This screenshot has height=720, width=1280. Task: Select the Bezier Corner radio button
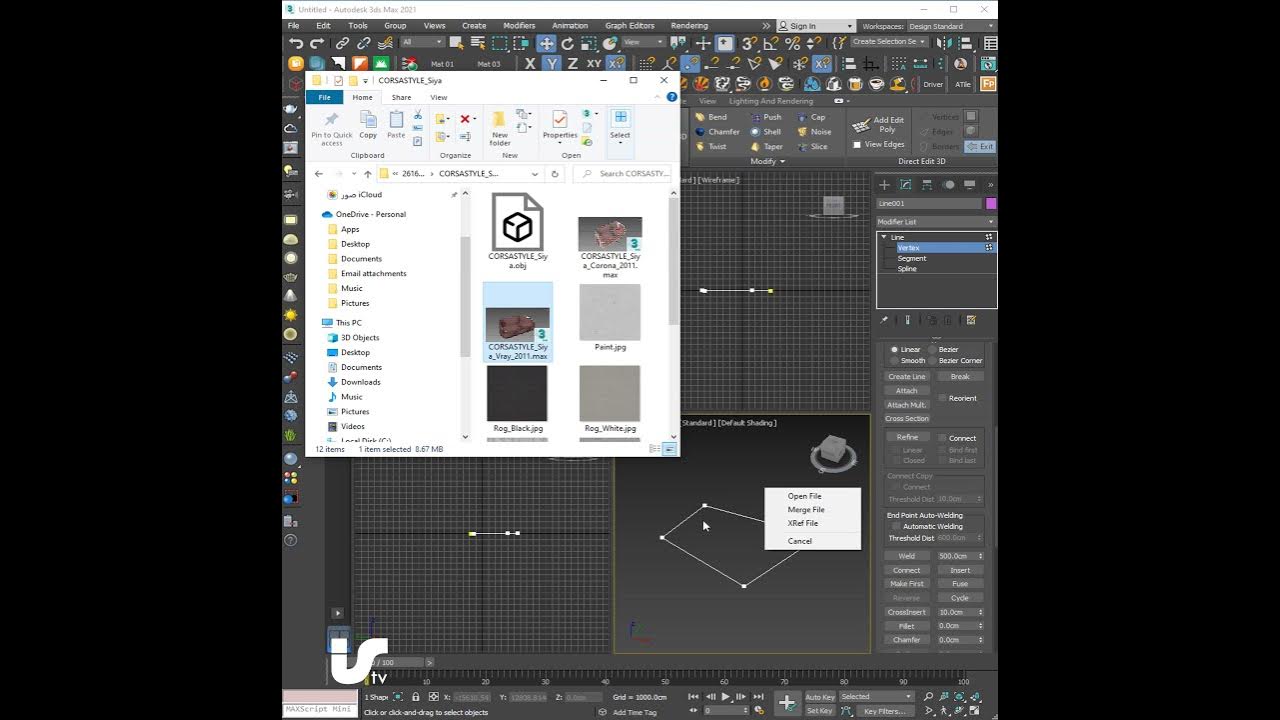(933, 360)
